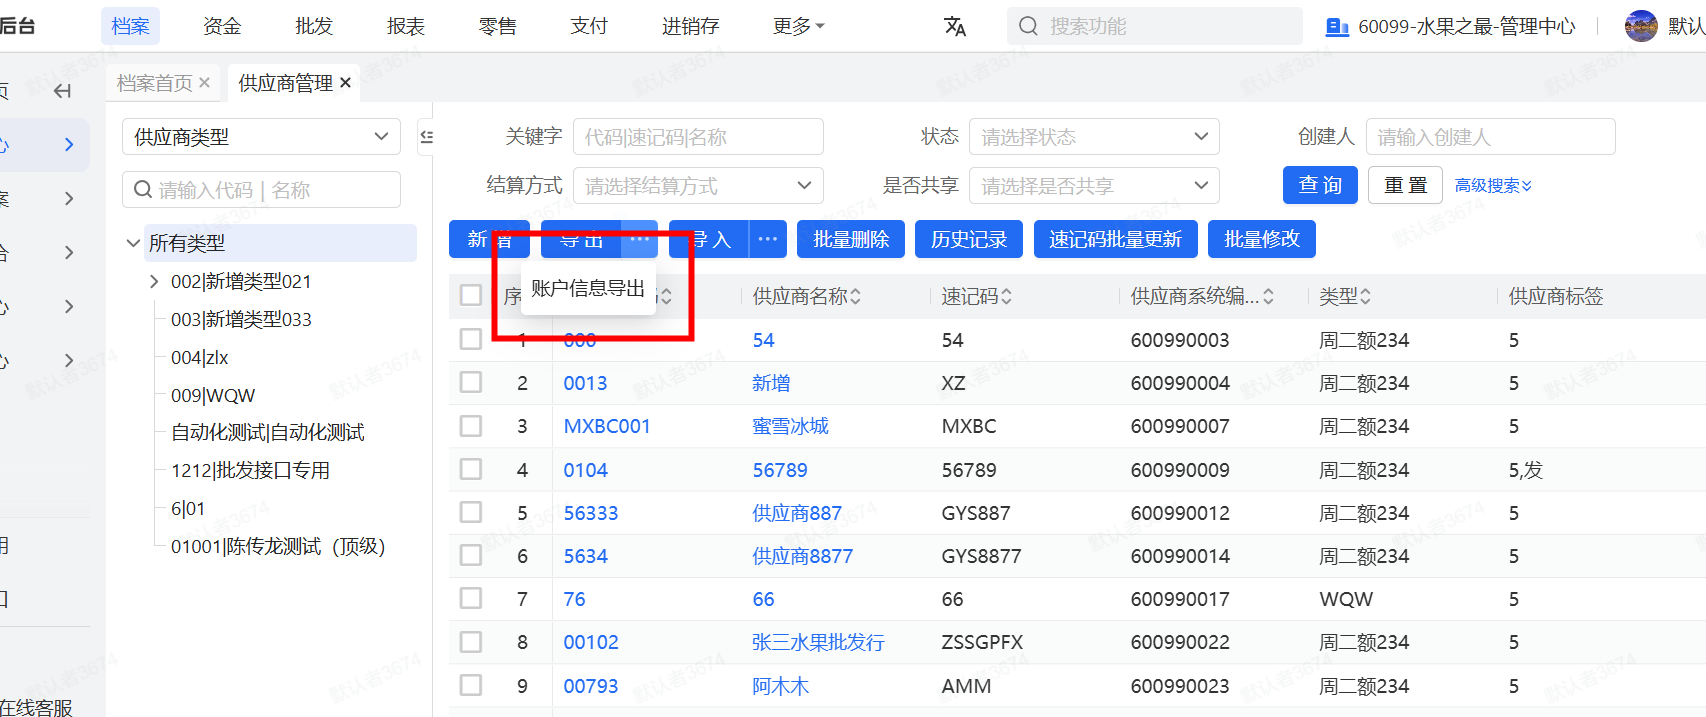Toggle the select-all checkbox in header
The height and width of the screenshot is (717, 1706).
[x=471, y=295]
